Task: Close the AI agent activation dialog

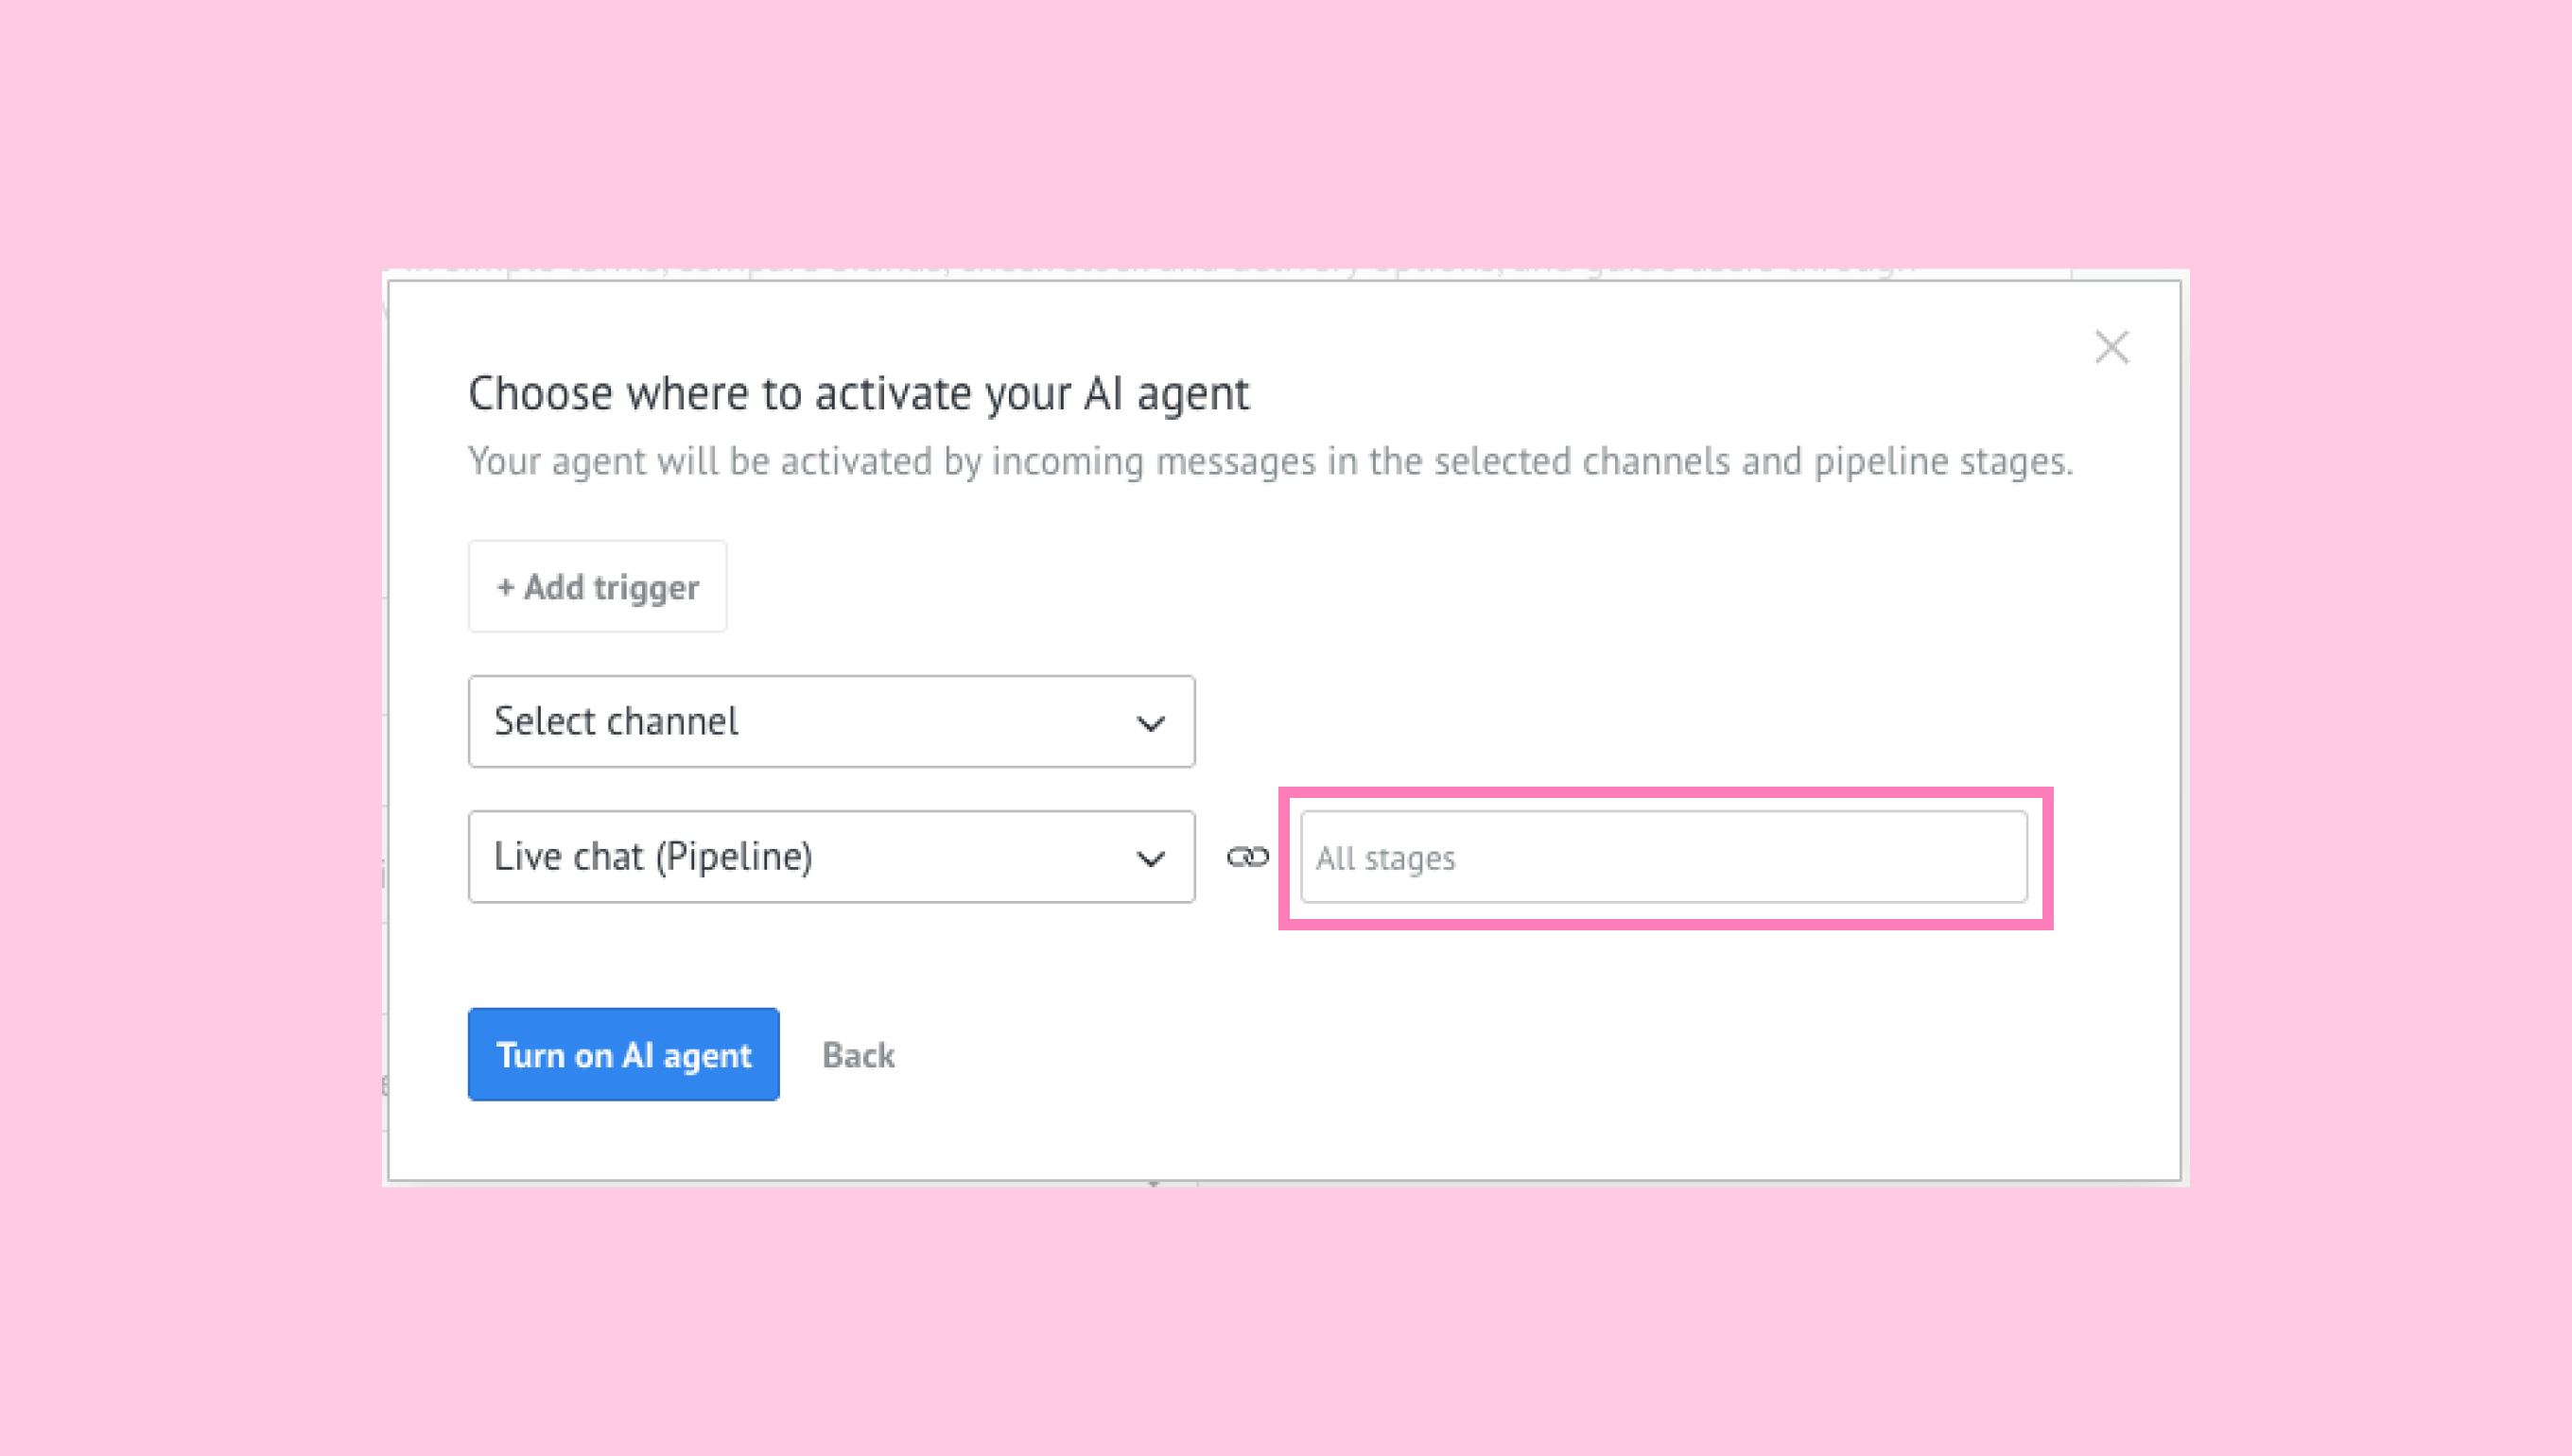Action: [x=2111, y=348]
